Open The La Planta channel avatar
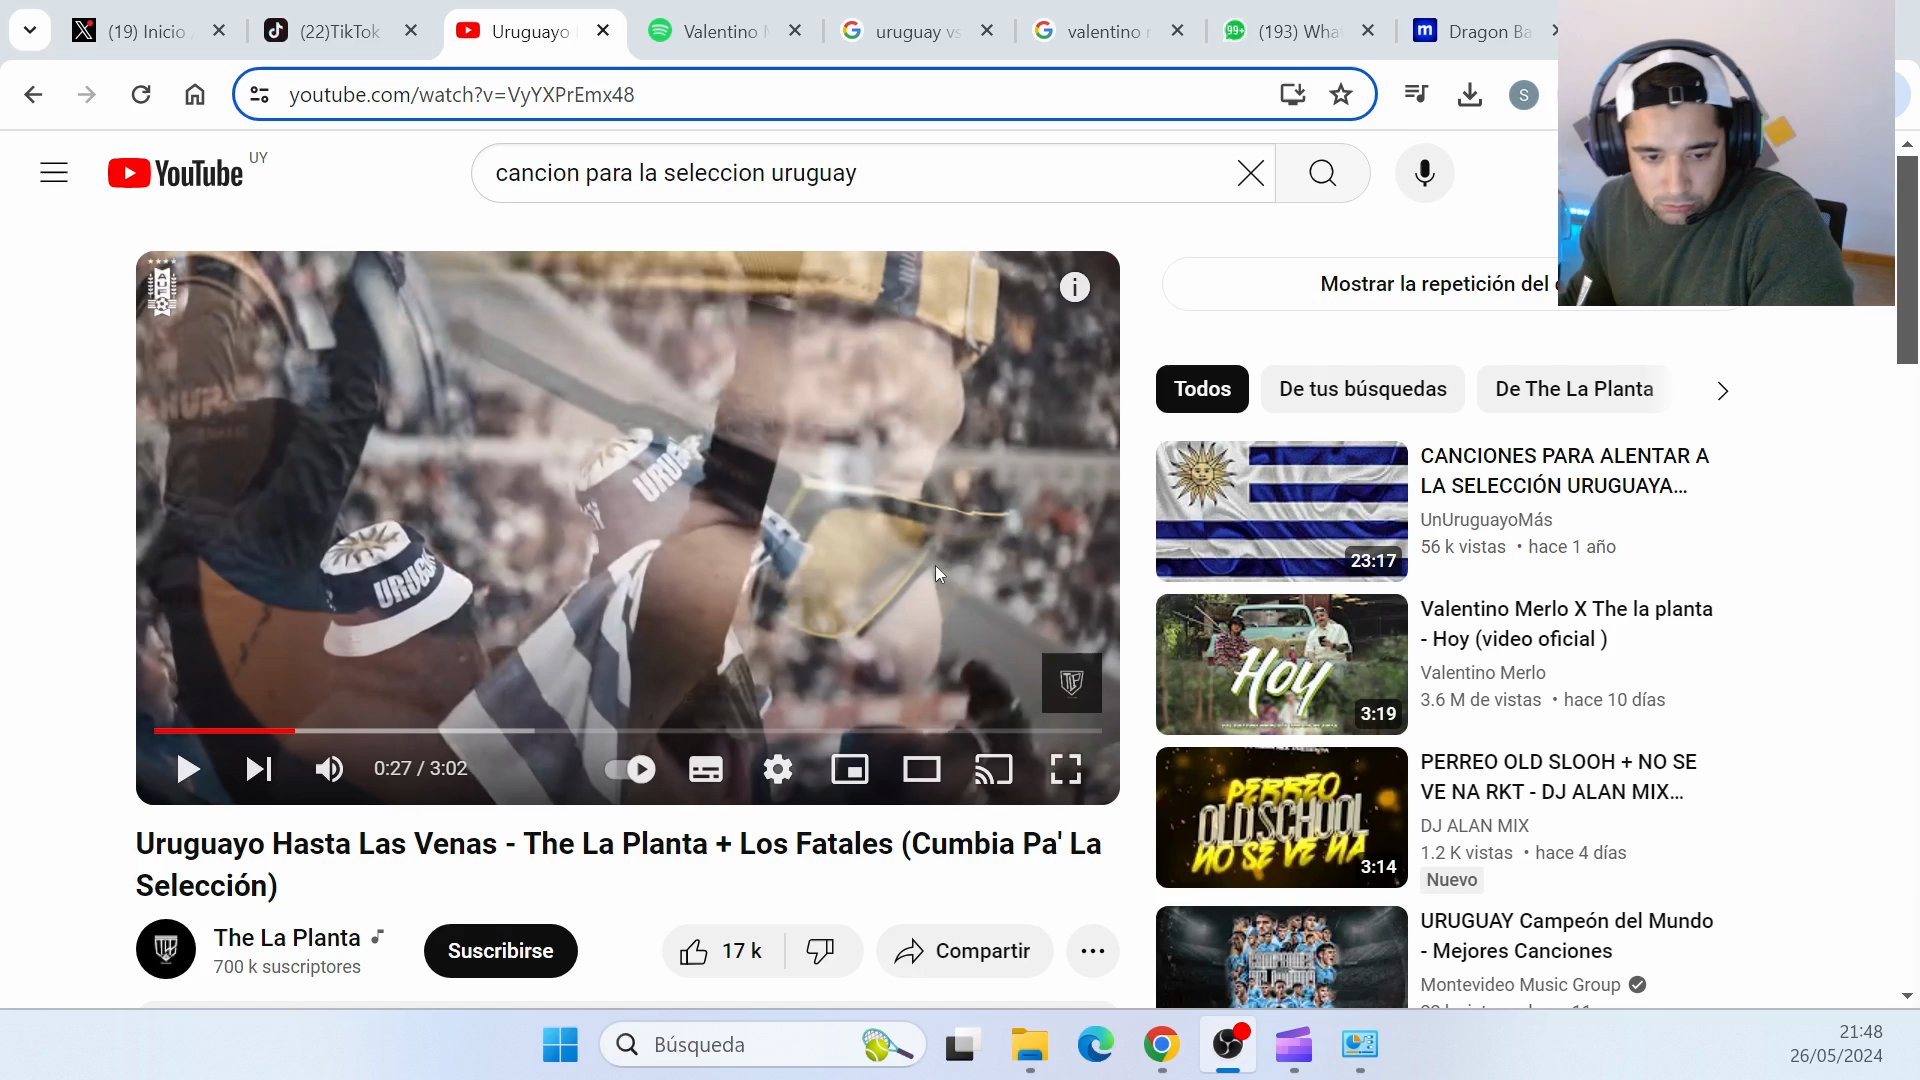 click(x=166, y=949)
